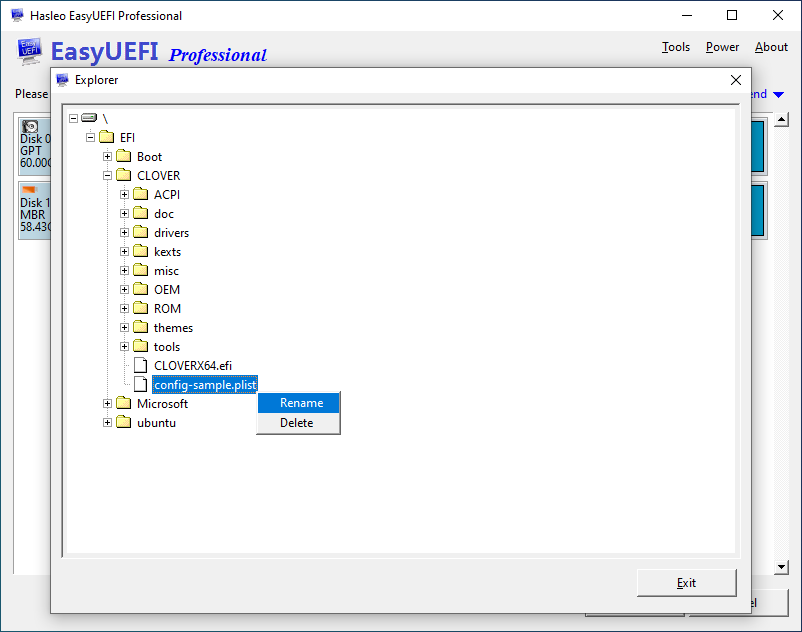Click the CLOVERX64.efi file icon
Screen dimensions: 802x632
(x=140, y=365)
